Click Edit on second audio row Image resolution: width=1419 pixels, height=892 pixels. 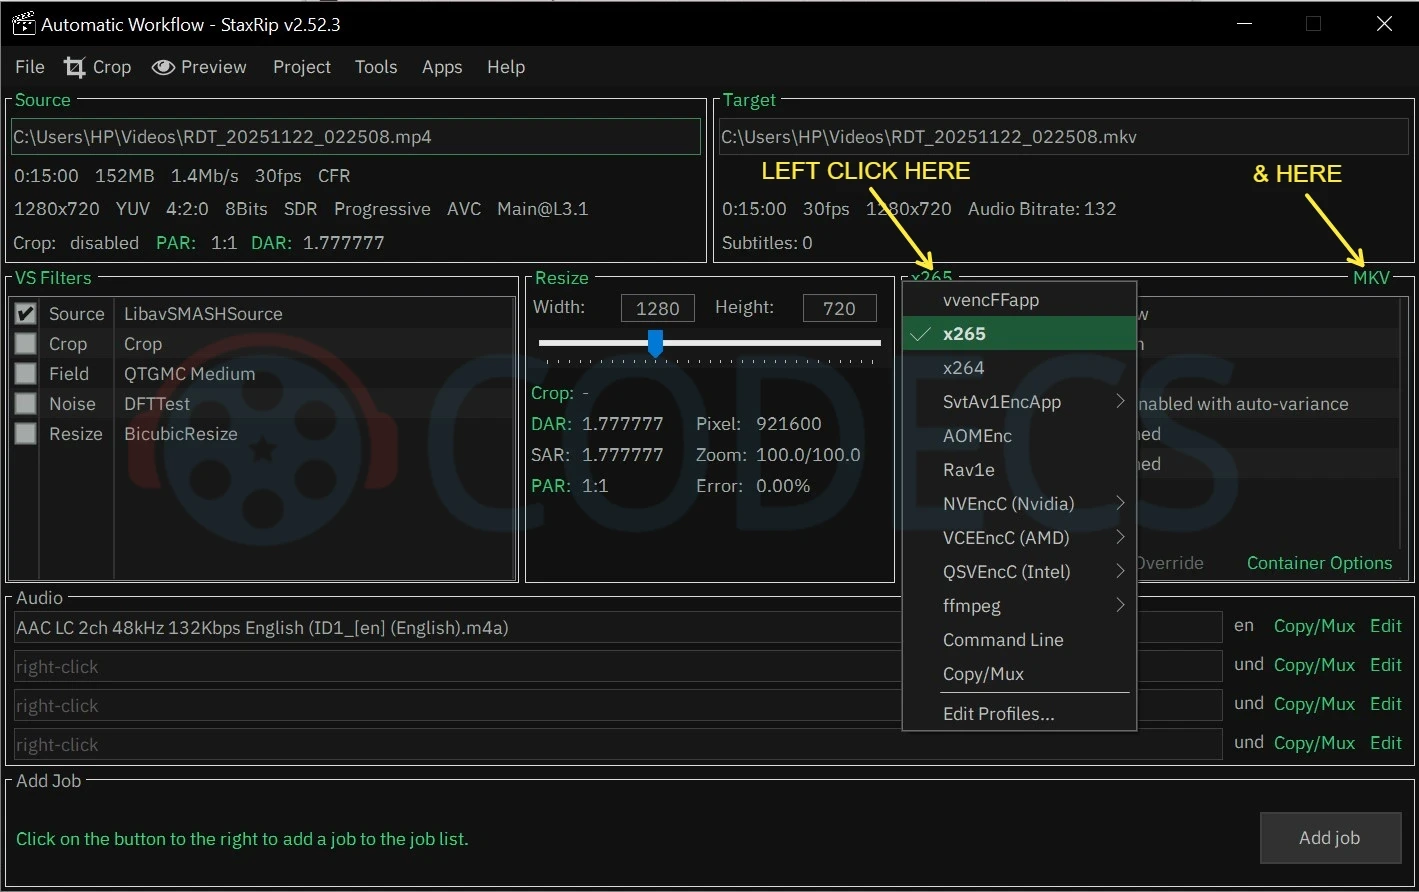click(x=1386, y=665)
